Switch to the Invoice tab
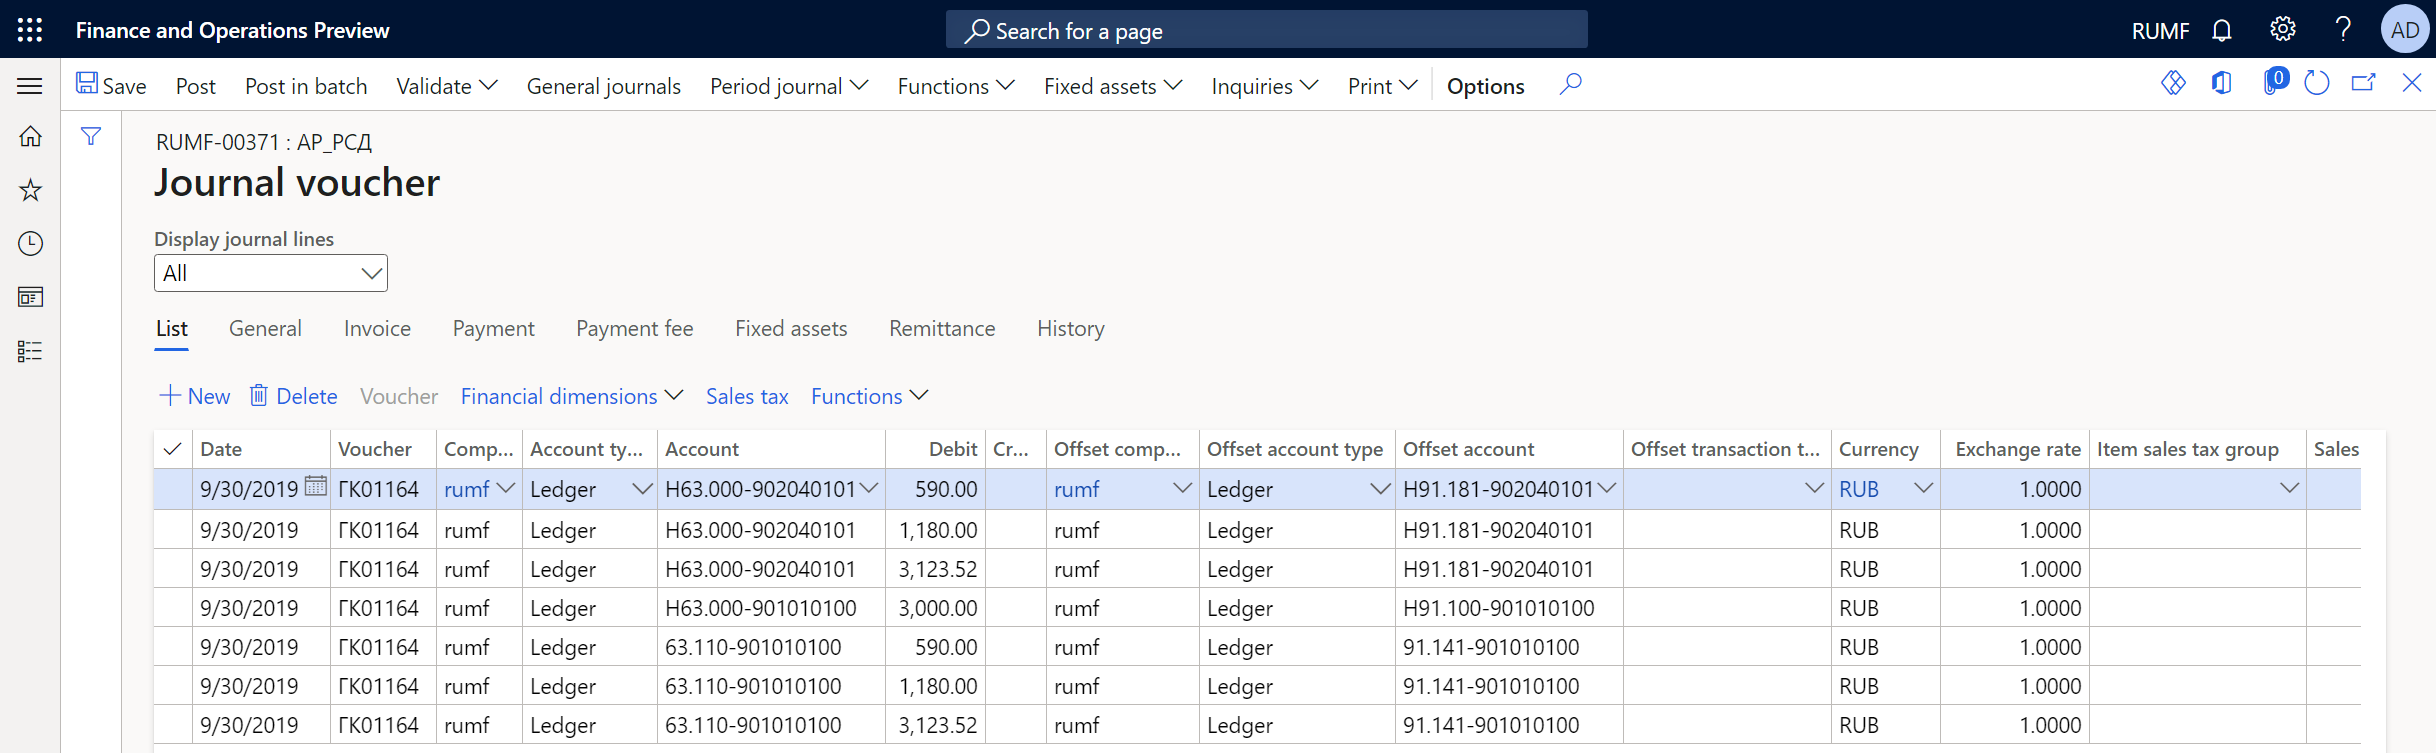This screenshot has width=2436, height=753. coord(377,329)
